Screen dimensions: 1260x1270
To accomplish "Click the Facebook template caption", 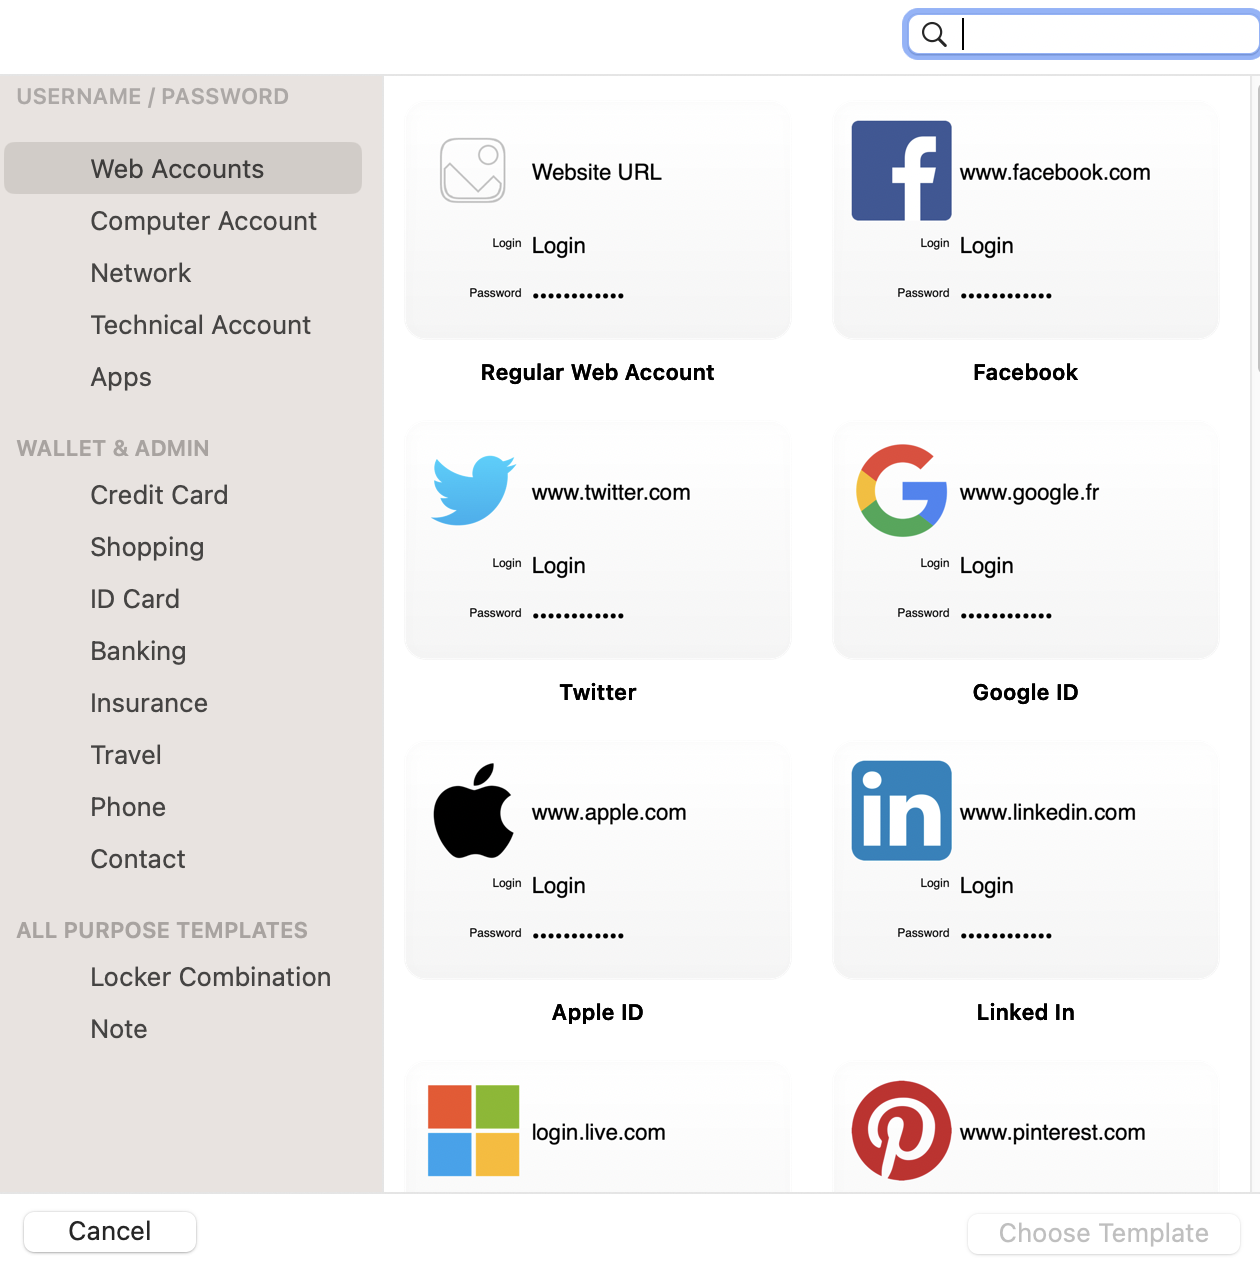I will pos(1026,372).
